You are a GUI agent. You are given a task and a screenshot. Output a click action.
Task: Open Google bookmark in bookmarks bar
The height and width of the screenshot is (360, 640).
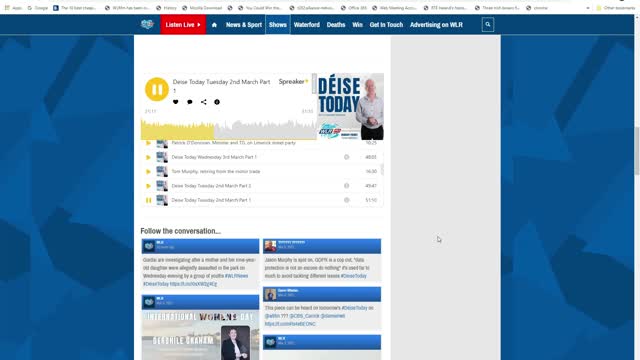[38, 8]
